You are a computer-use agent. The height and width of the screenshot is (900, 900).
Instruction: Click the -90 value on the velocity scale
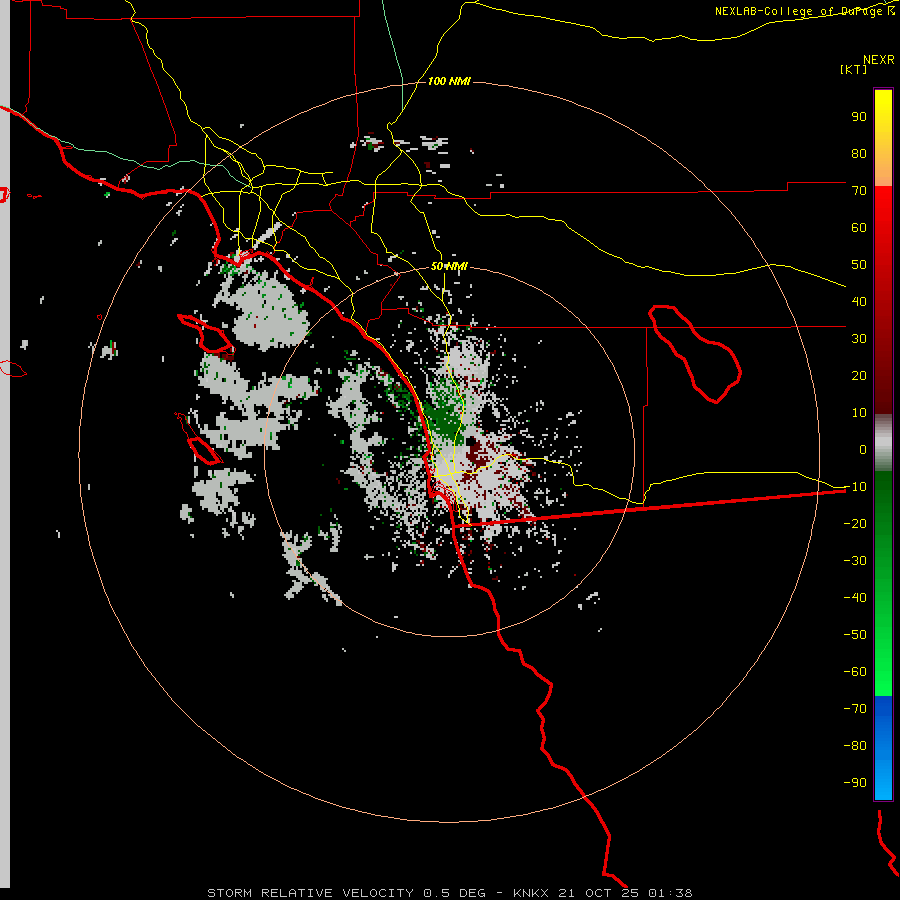point(855,782)
